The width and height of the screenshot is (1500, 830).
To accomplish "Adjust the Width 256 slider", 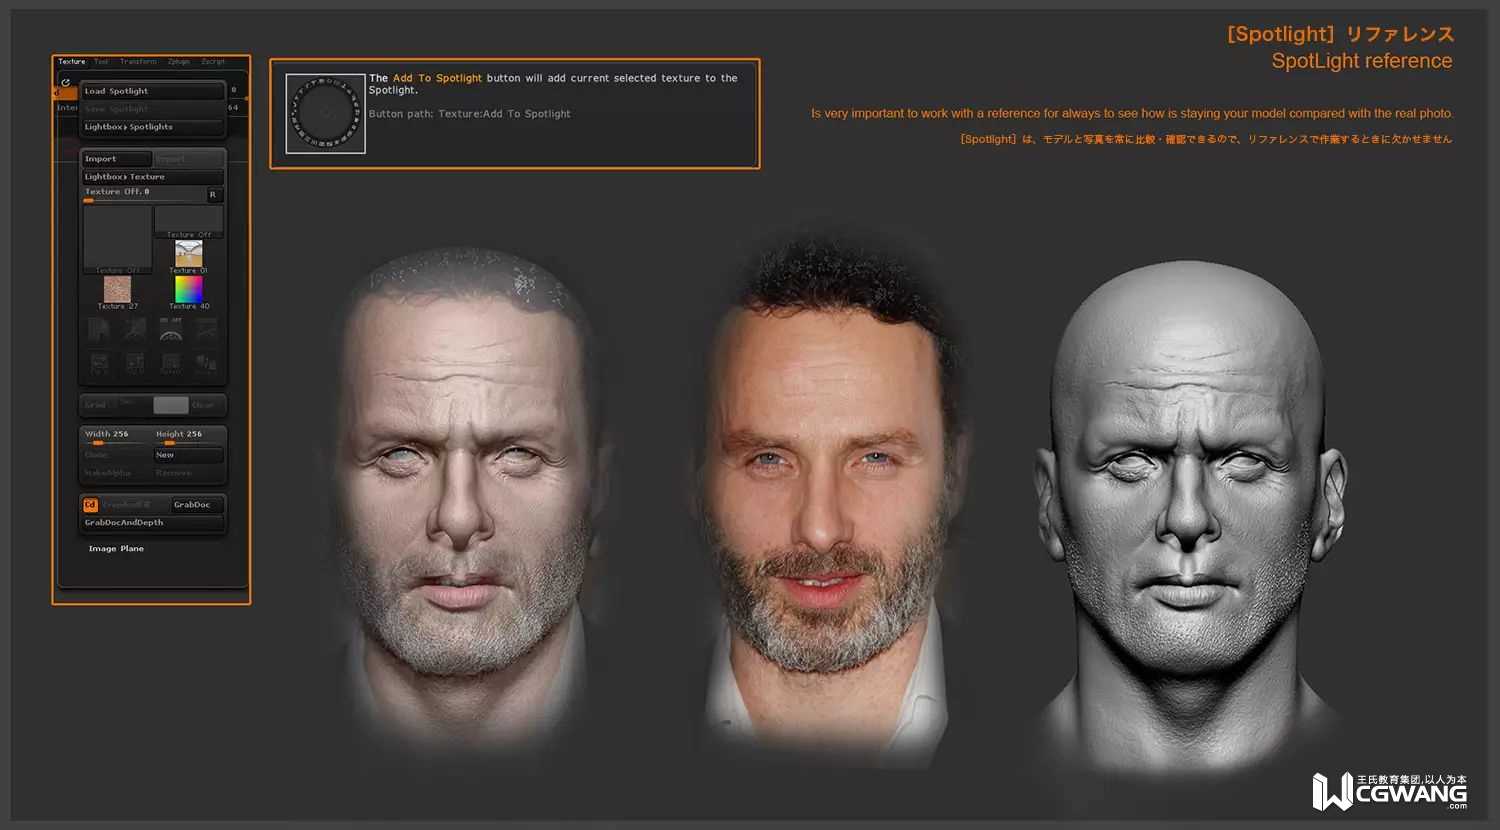I will click(116, 436).
